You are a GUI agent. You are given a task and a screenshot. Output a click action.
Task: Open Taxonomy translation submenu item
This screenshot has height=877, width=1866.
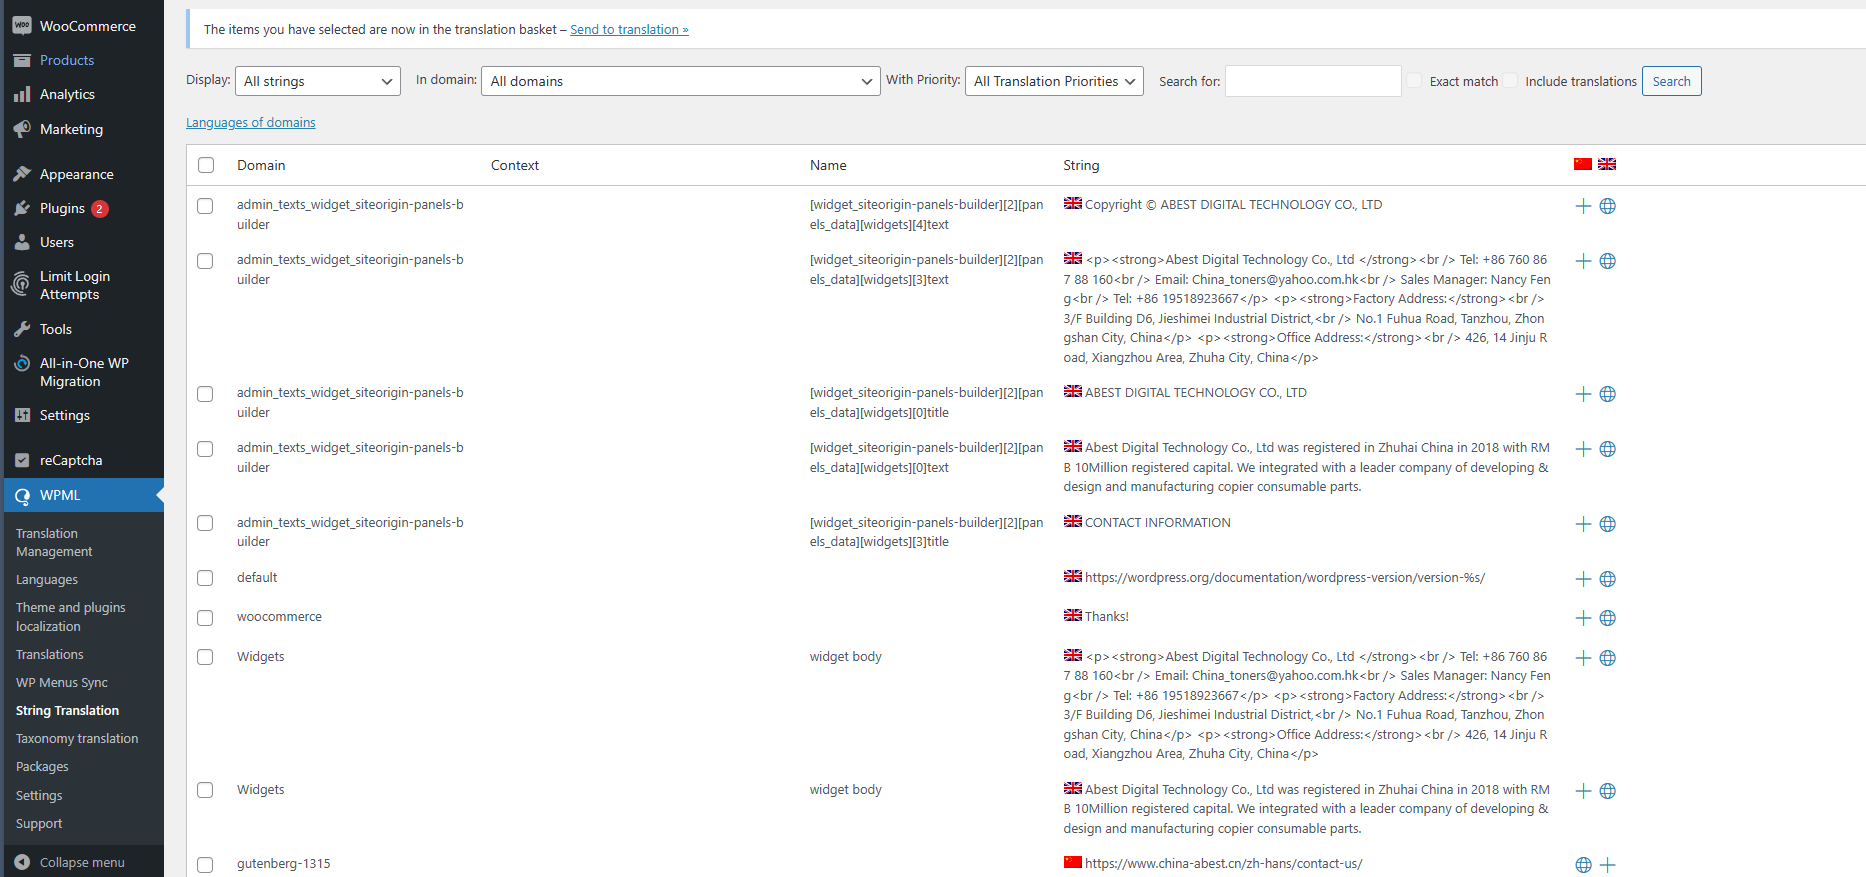[x=77, y=739]
